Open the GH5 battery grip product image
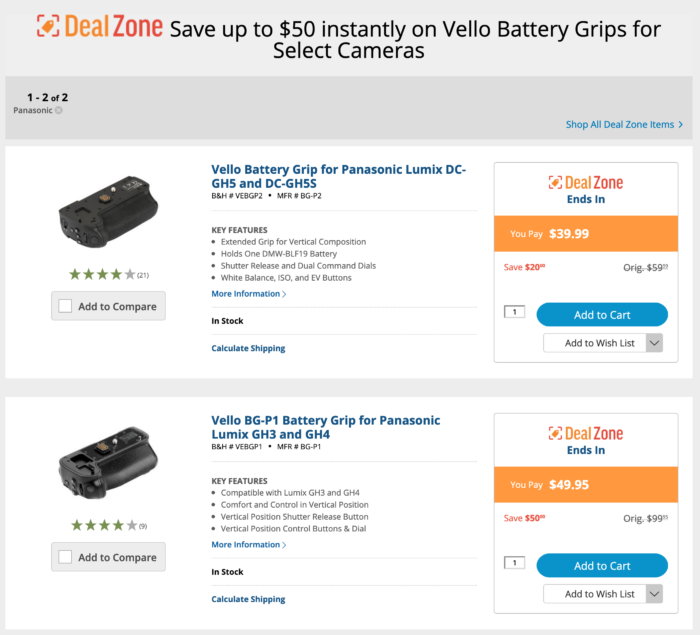 [x=108, y=211]
